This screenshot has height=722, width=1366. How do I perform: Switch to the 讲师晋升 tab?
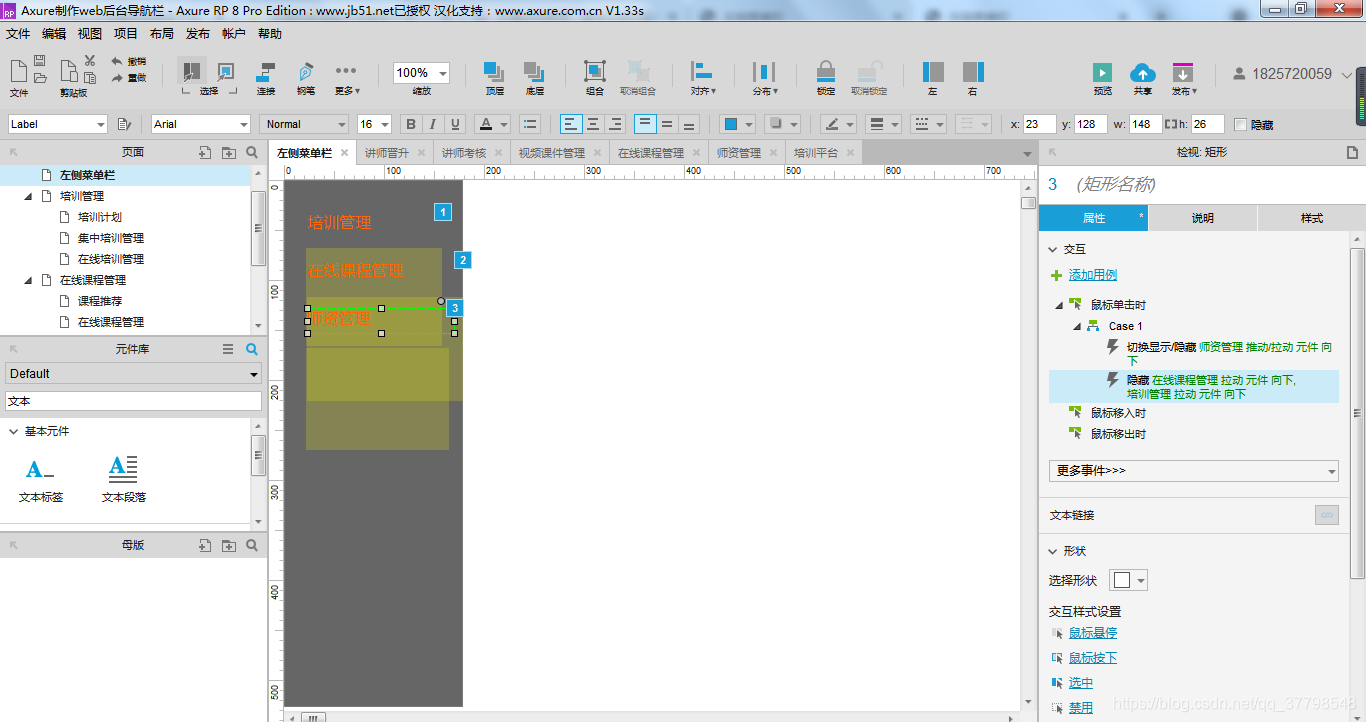(x=386, y=153)
